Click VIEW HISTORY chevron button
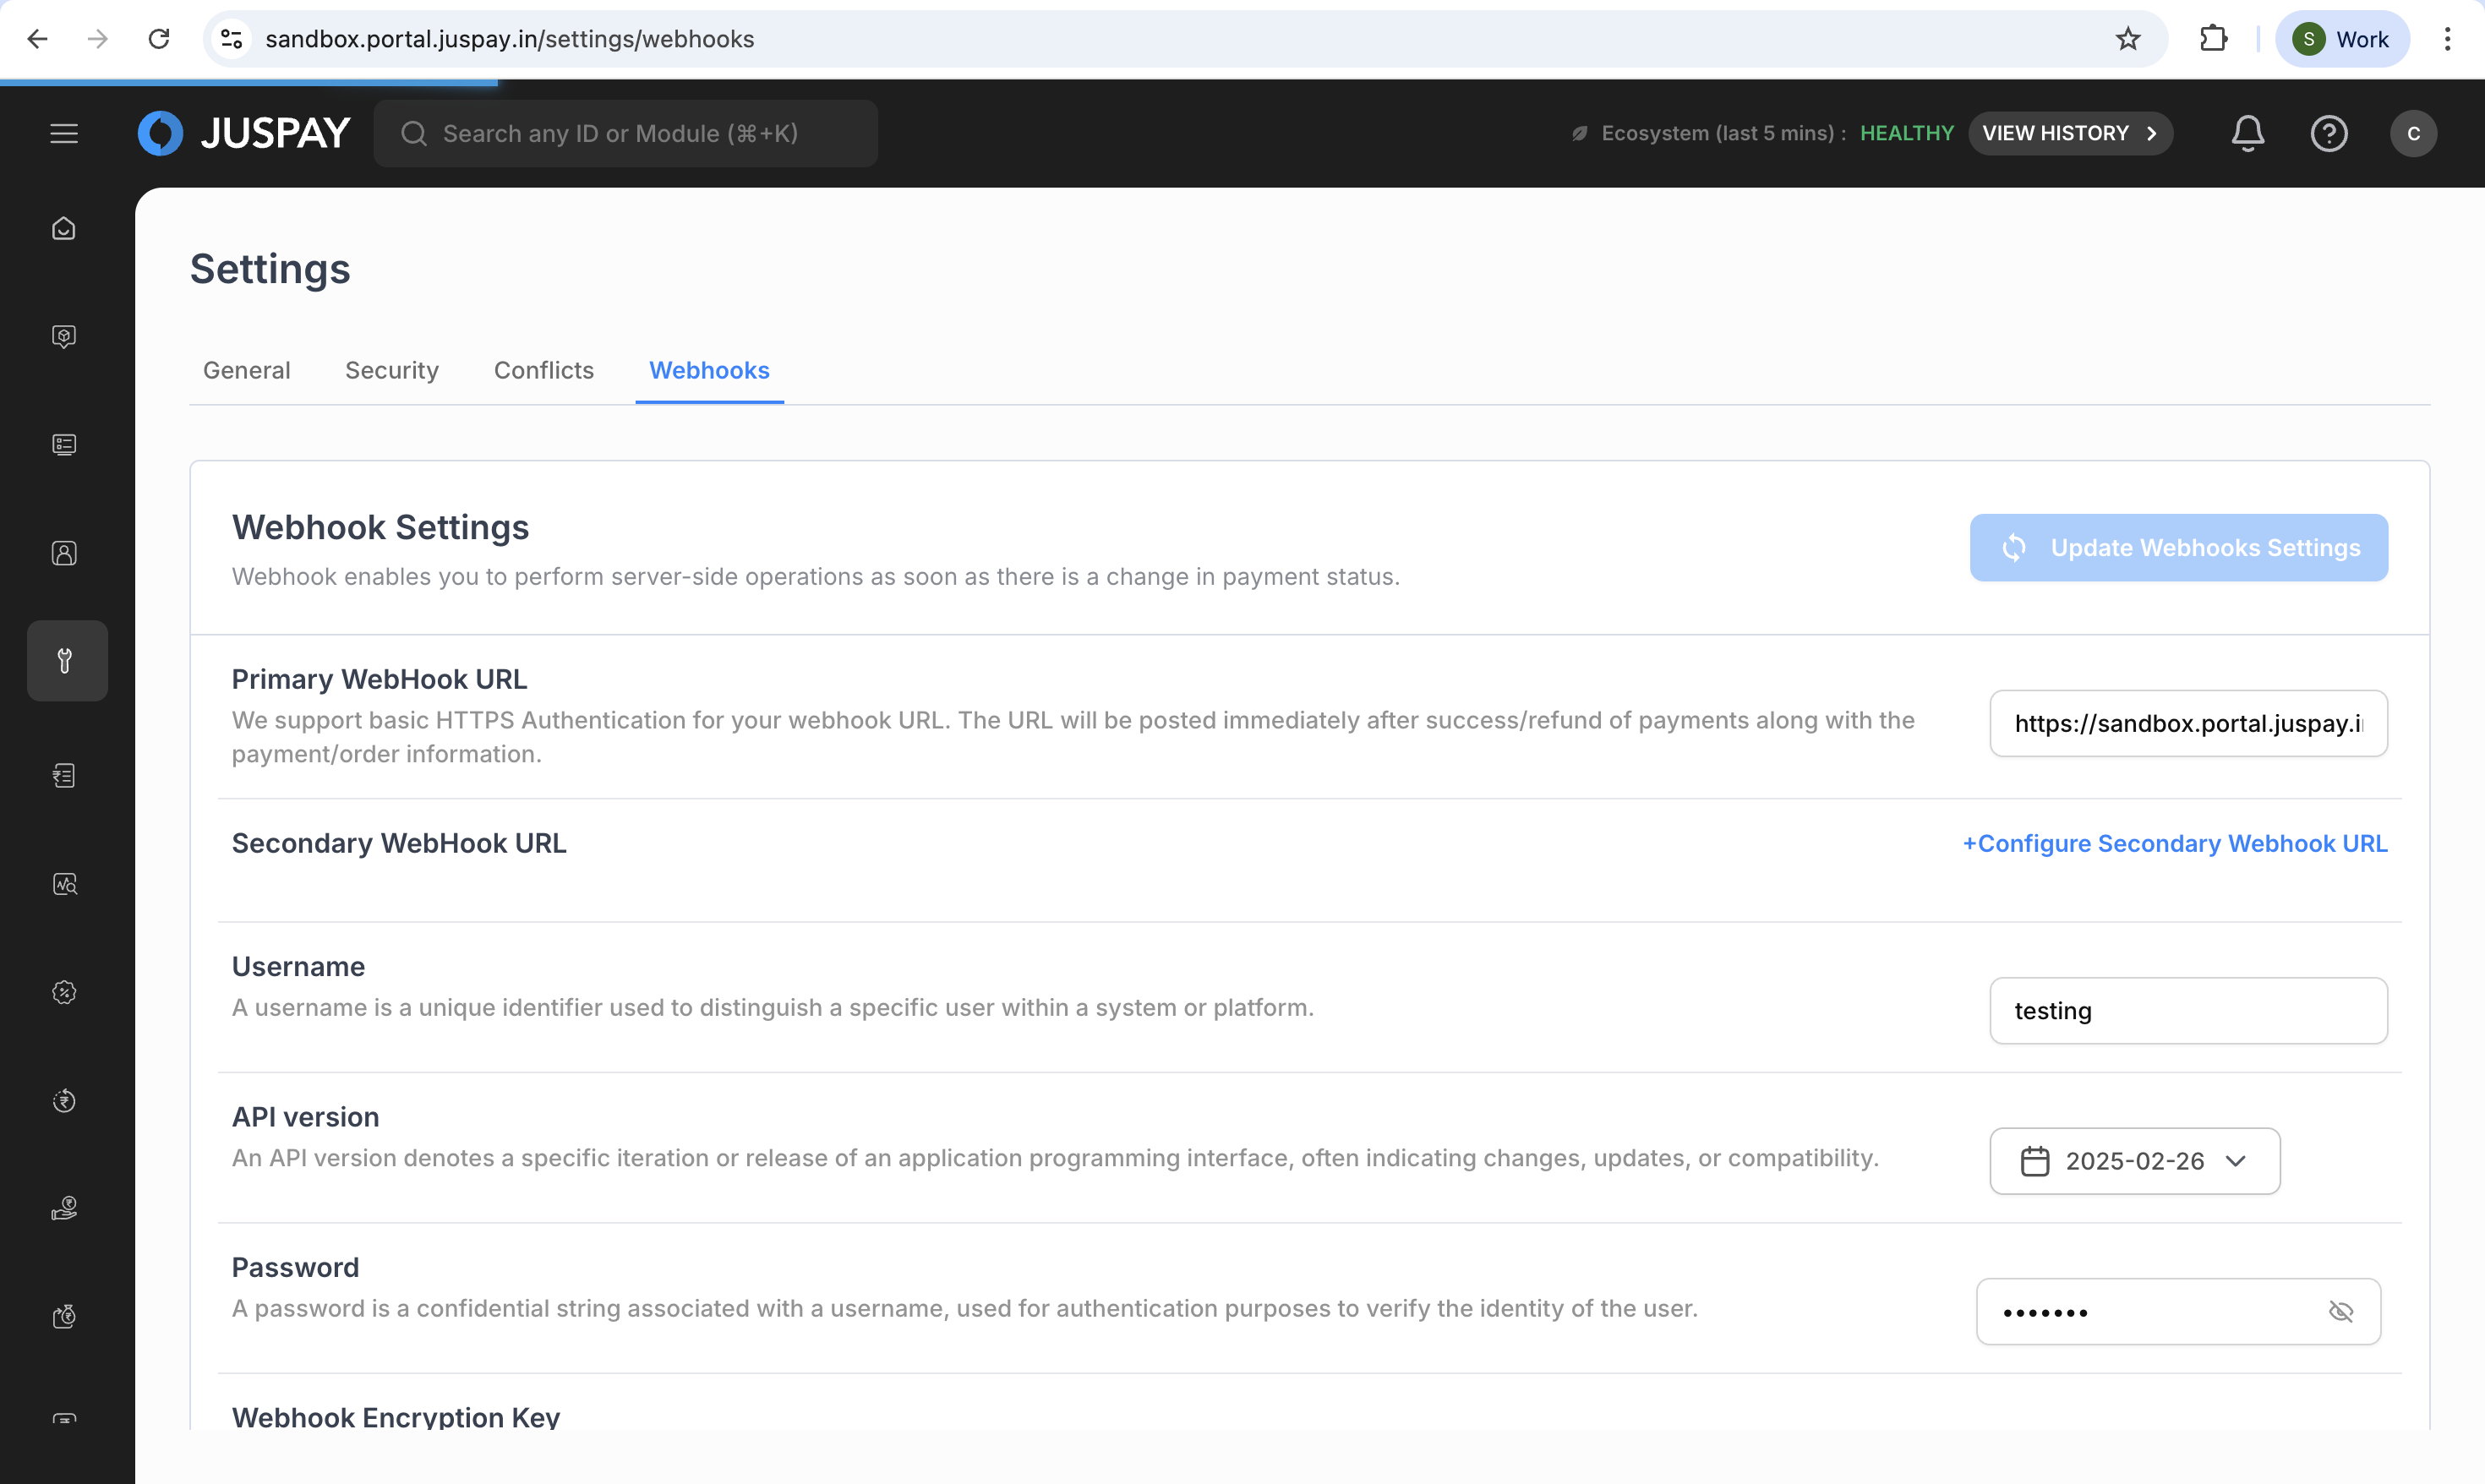Image resolution: width=2485 pixels, height=1484 pixels. click(2069, 133)
